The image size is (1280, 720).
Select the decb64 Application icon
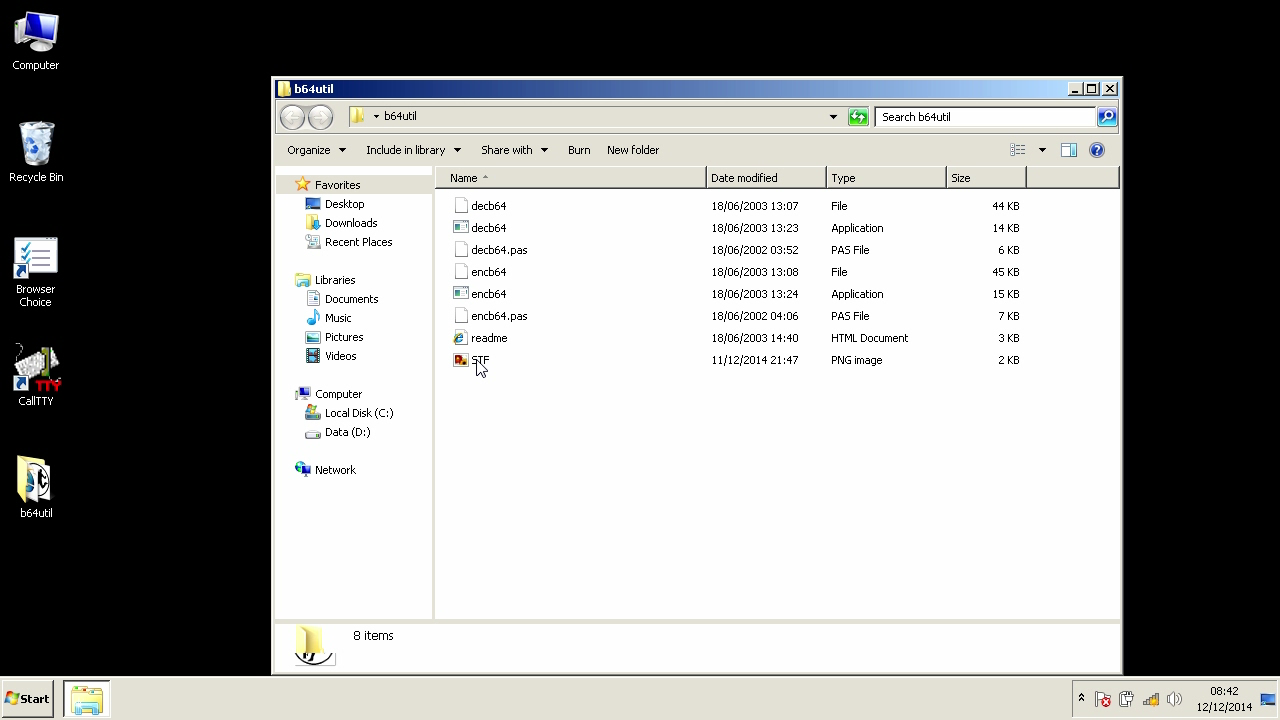(461, 228)
